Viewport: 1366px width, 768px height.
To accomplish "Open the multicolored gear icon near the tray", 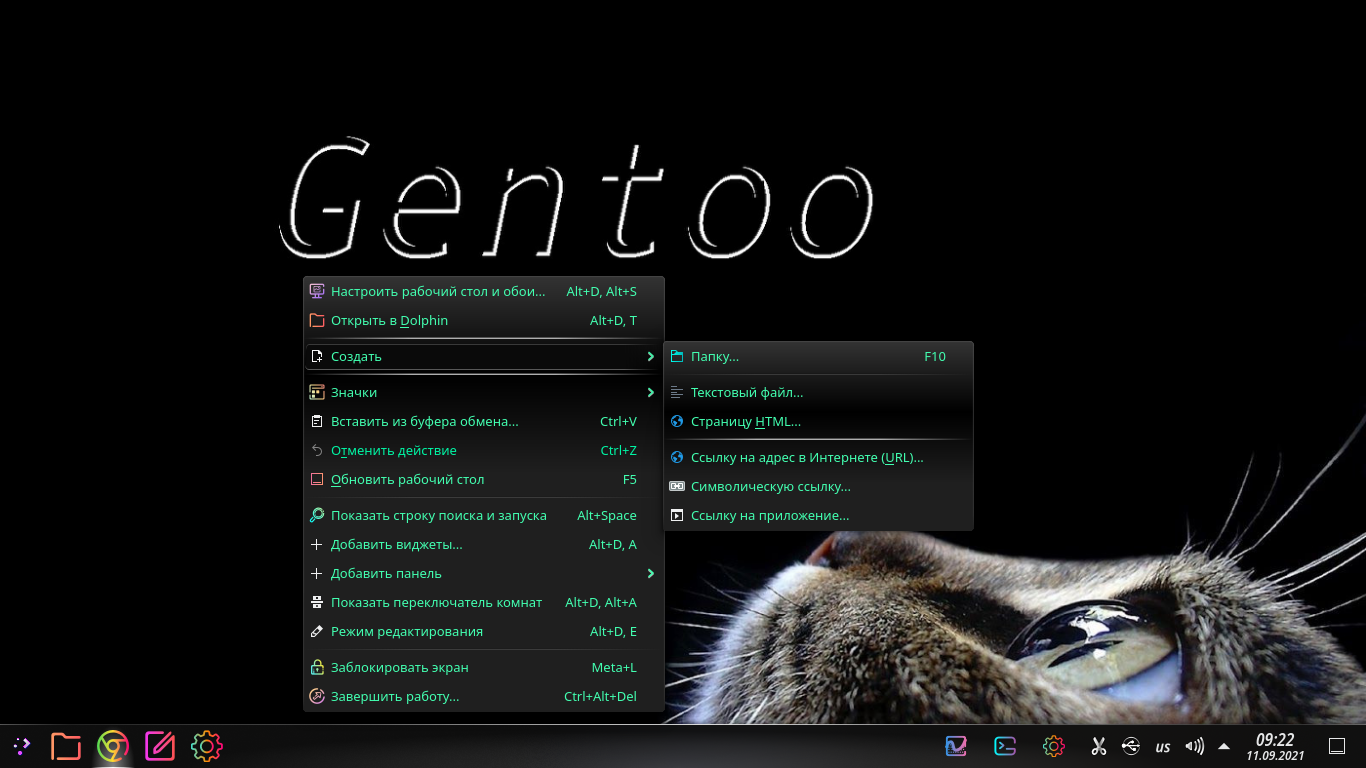I will pyautogui.click(x=1053, y=746).
